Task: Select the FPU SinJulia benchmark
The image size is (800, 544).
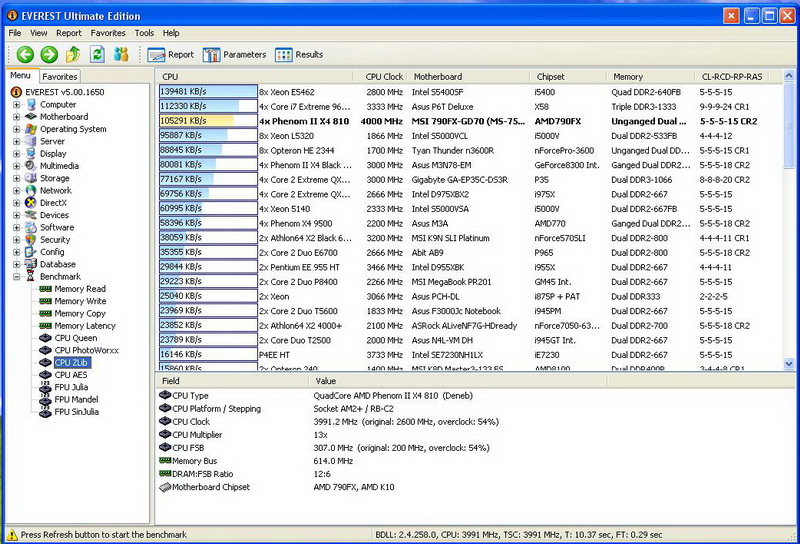Action: (x=77, y=412)
